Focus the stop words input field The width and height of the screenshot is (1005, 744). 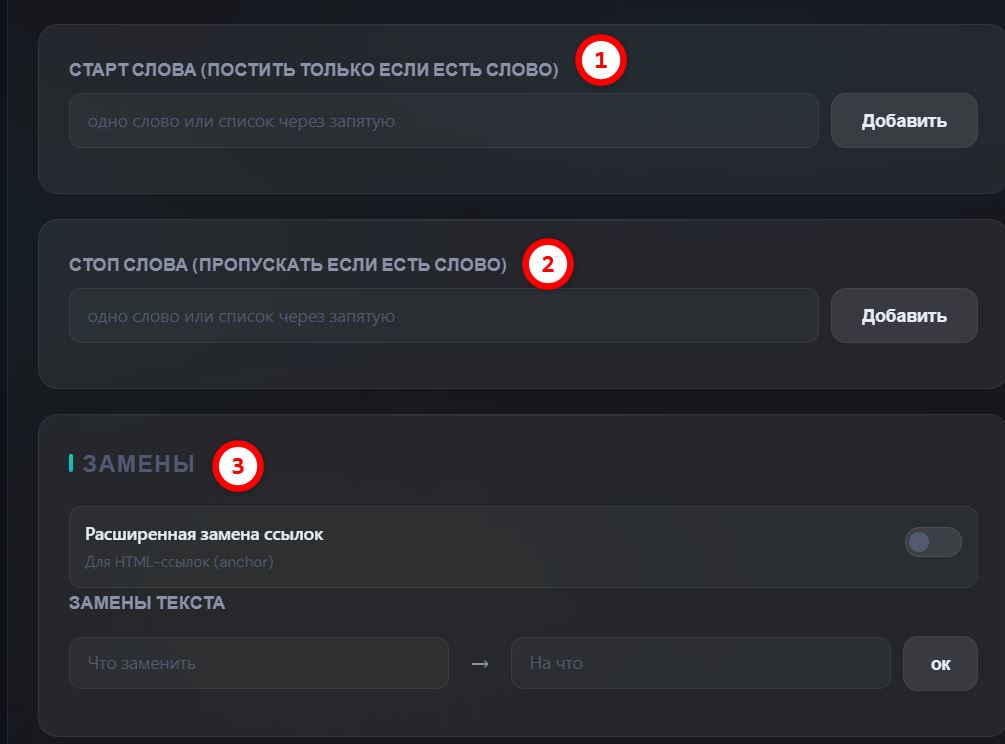(444, 315)
